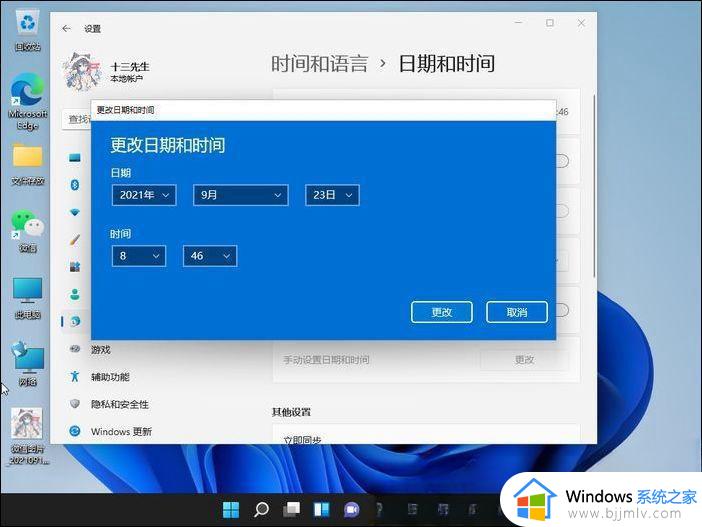
Task: Launch Microsoft Edge from the desktop
Action: 27,102
